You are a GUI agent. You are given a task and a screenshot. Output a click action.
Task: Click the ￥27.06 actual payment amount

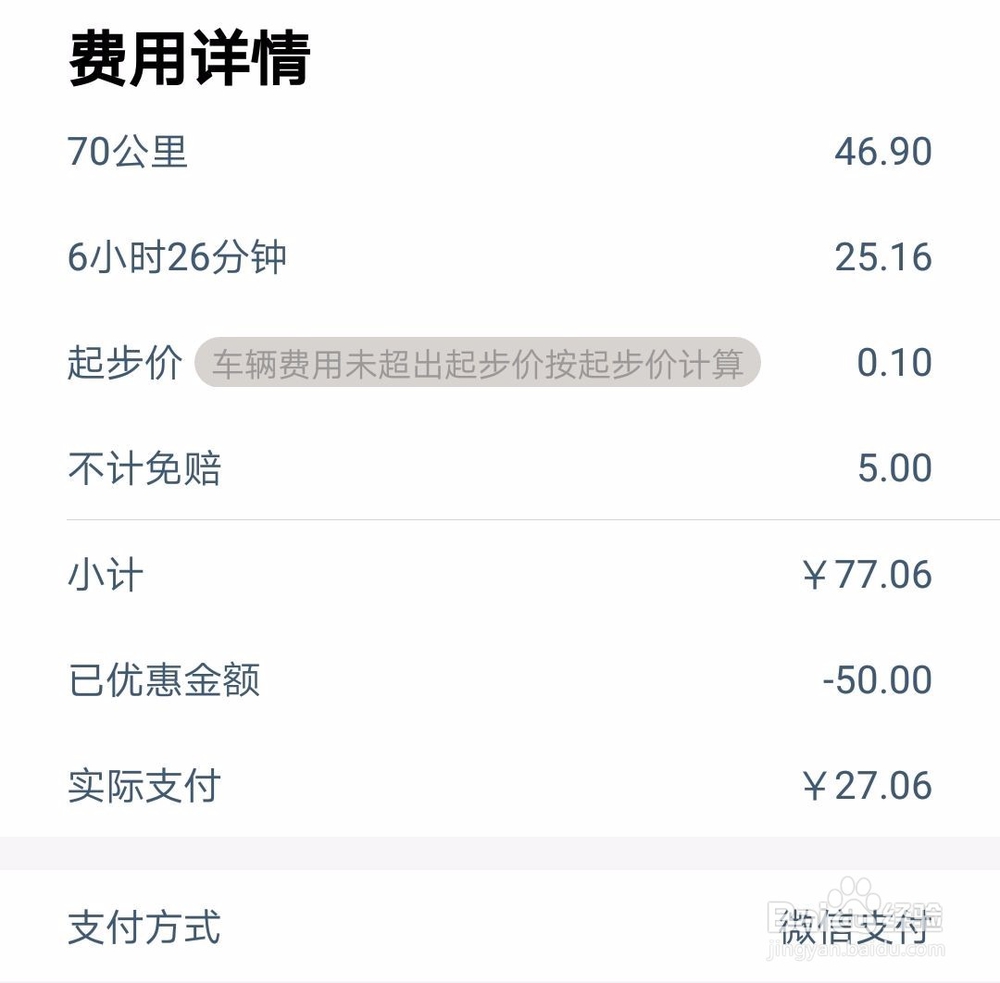pyautogui.click(x=867, y=785)
